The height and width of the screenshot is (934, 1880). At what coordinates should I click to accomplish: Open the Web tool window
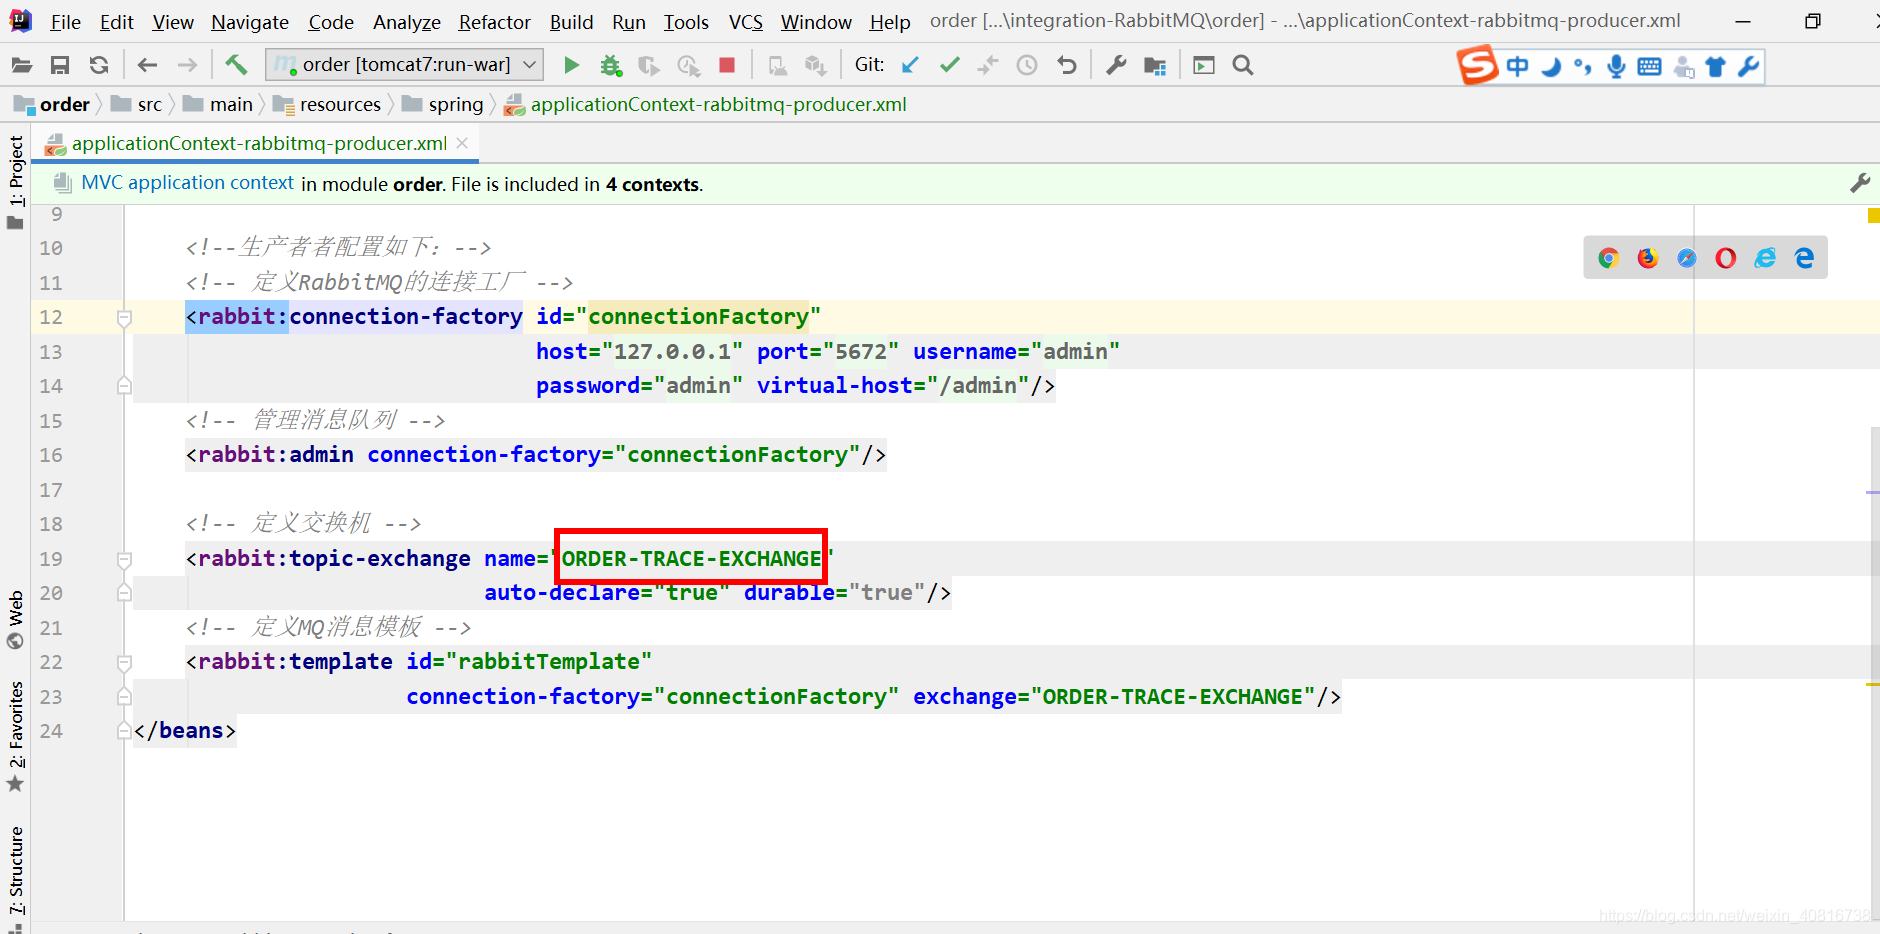(16, 620)
